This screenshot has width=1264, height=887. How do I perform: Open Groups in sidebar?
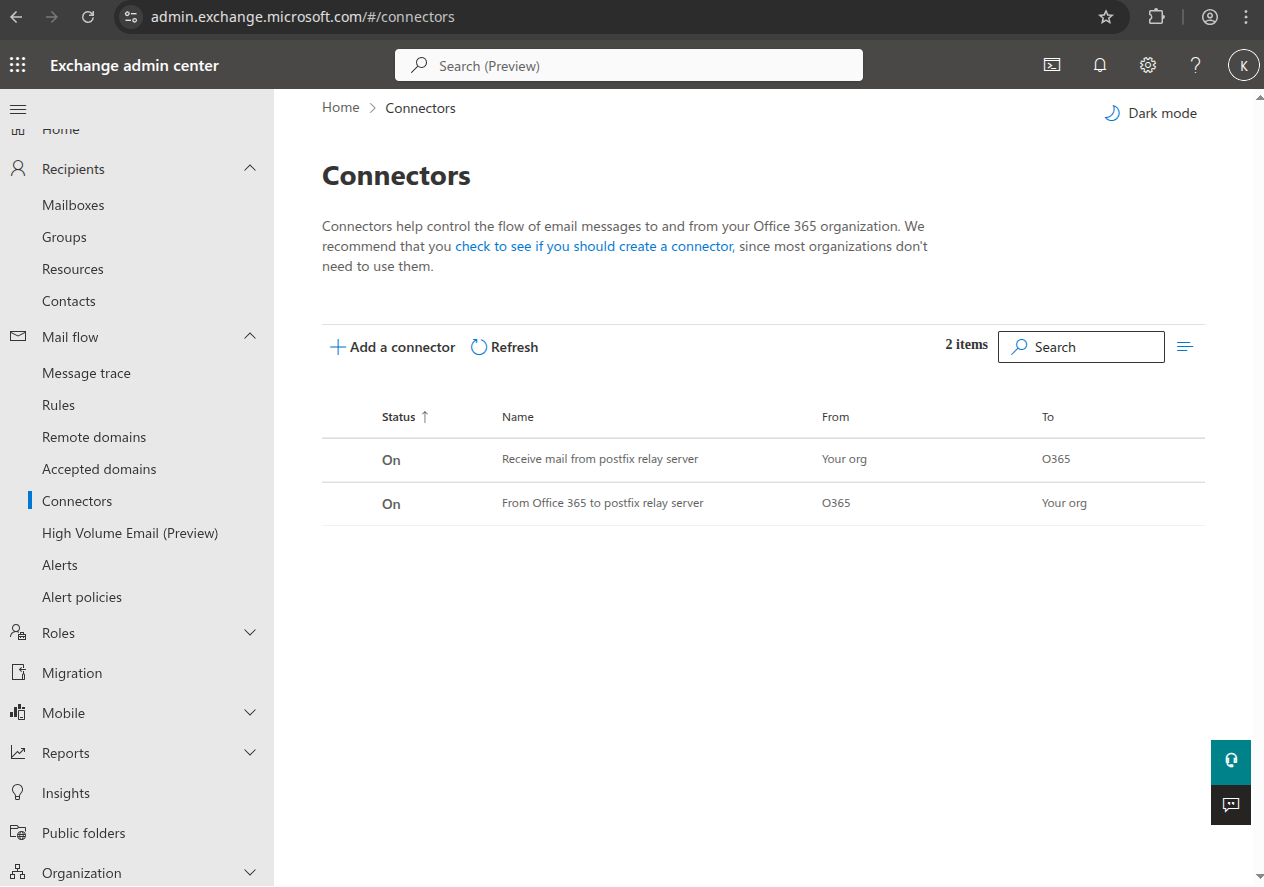pos(64,237)
